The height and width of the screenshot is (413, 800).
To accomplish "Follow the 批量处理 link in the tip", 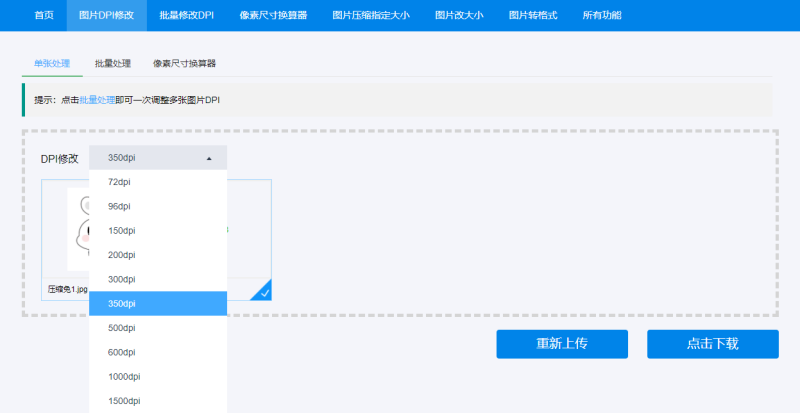I will [x=97, y=100].
